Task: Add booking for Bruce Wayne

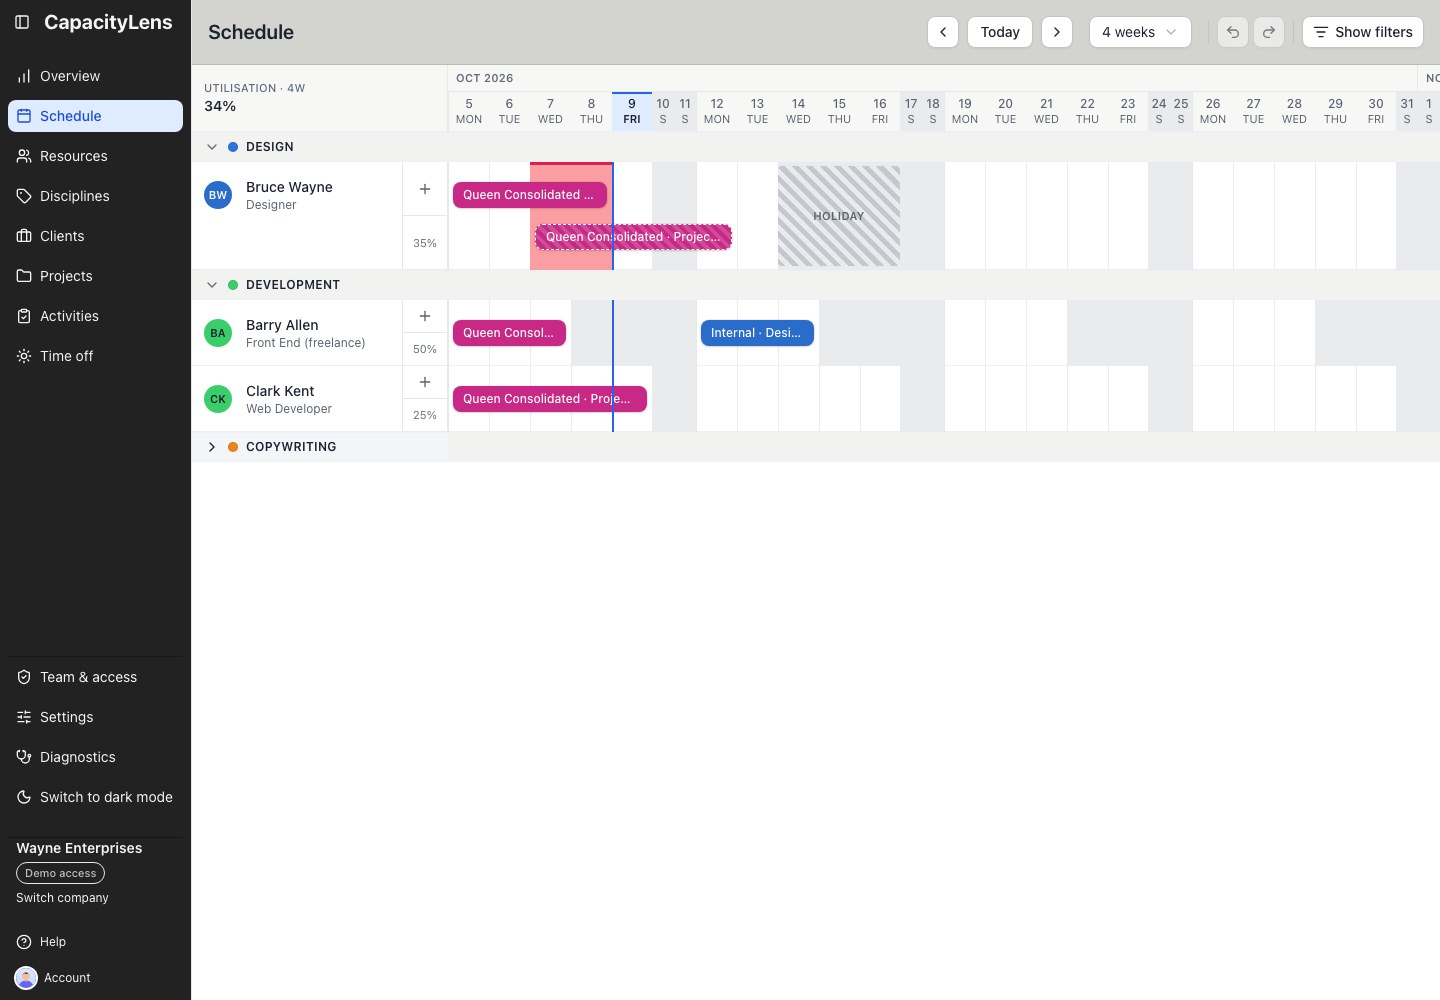Action: point(425,189)
